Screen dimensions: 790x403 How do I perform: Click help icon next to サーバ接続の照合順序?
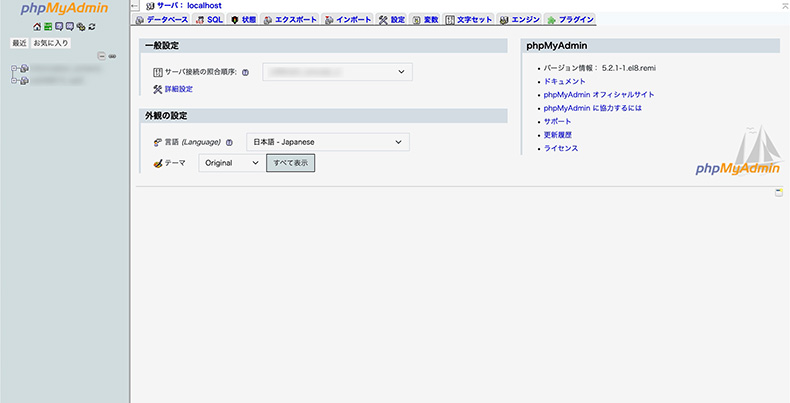[x=245, y=72]
